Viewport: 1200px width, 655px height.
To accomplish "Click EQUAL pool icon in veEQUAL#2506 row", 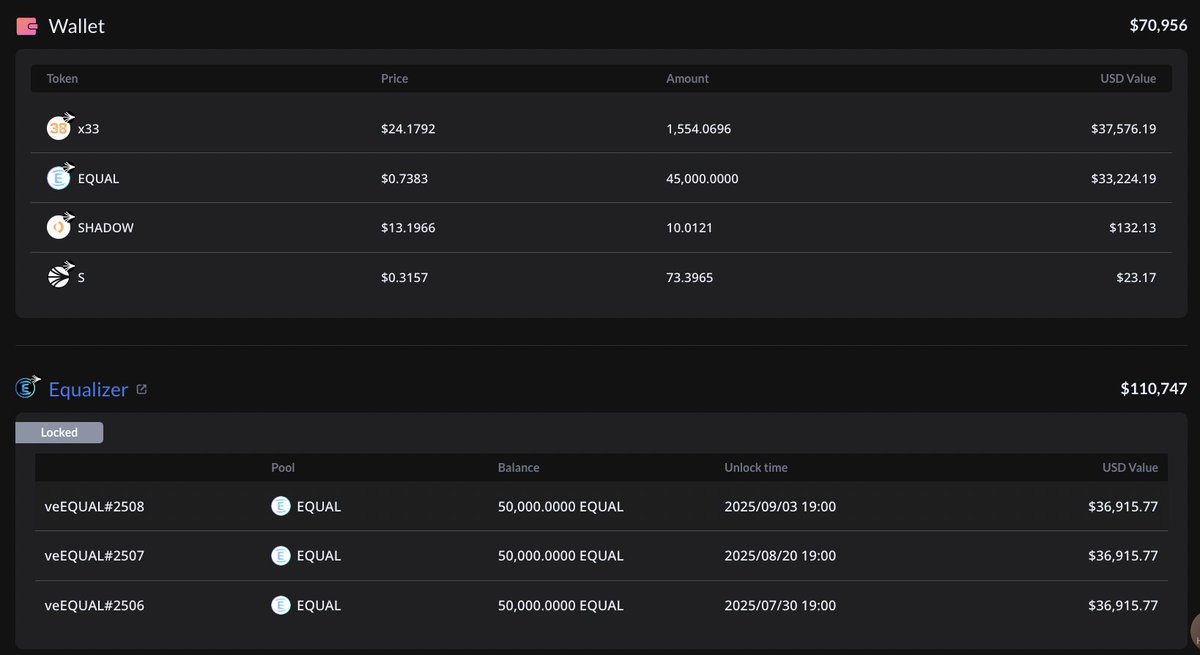I will [281, 605].
